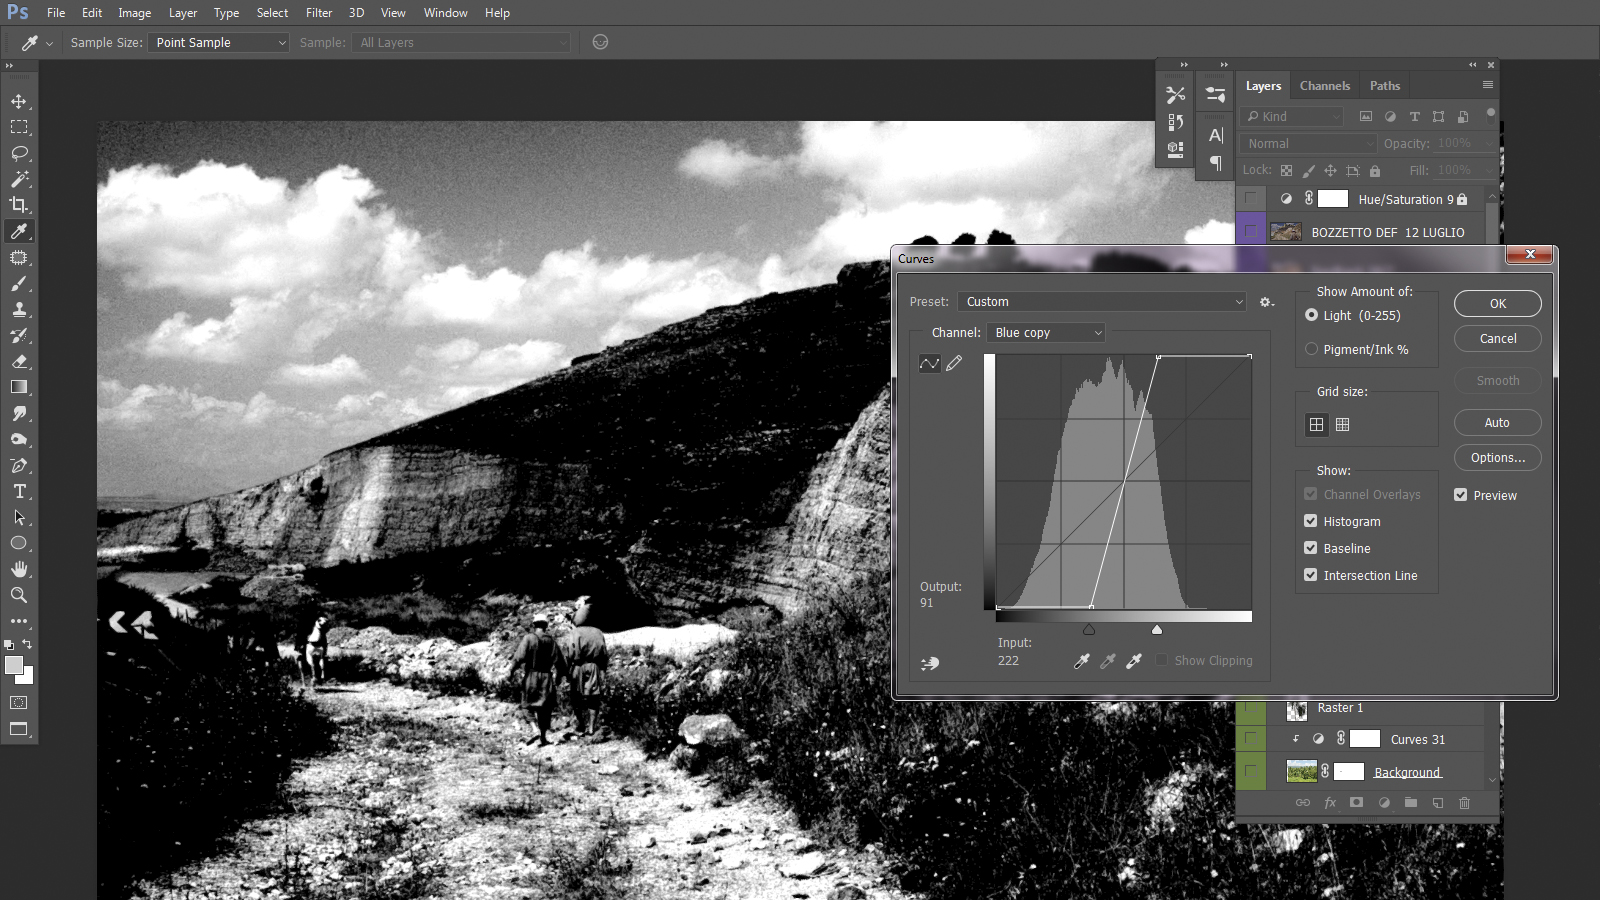The width and height of the screenshot is (1600, 900).
Task: Click the delete layer trash icon
Action: click(1464, 802)
